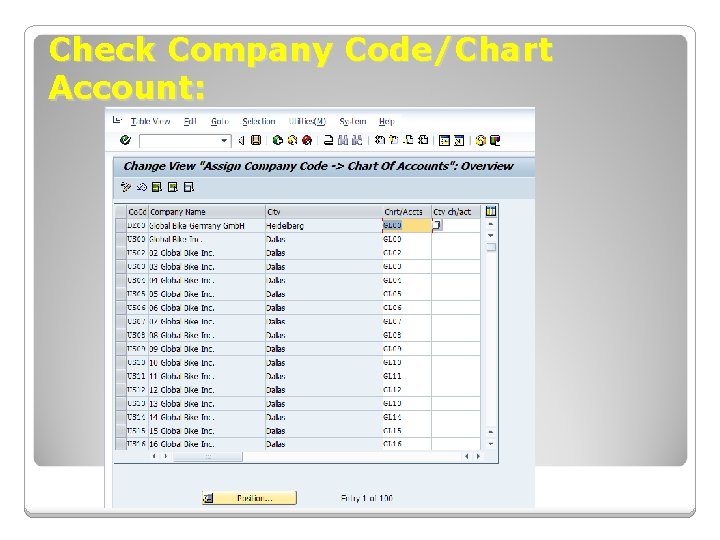Click GL11 chart of accounts cell
Viewport: 720px width, 540px height.
click(x=407, y=376)
